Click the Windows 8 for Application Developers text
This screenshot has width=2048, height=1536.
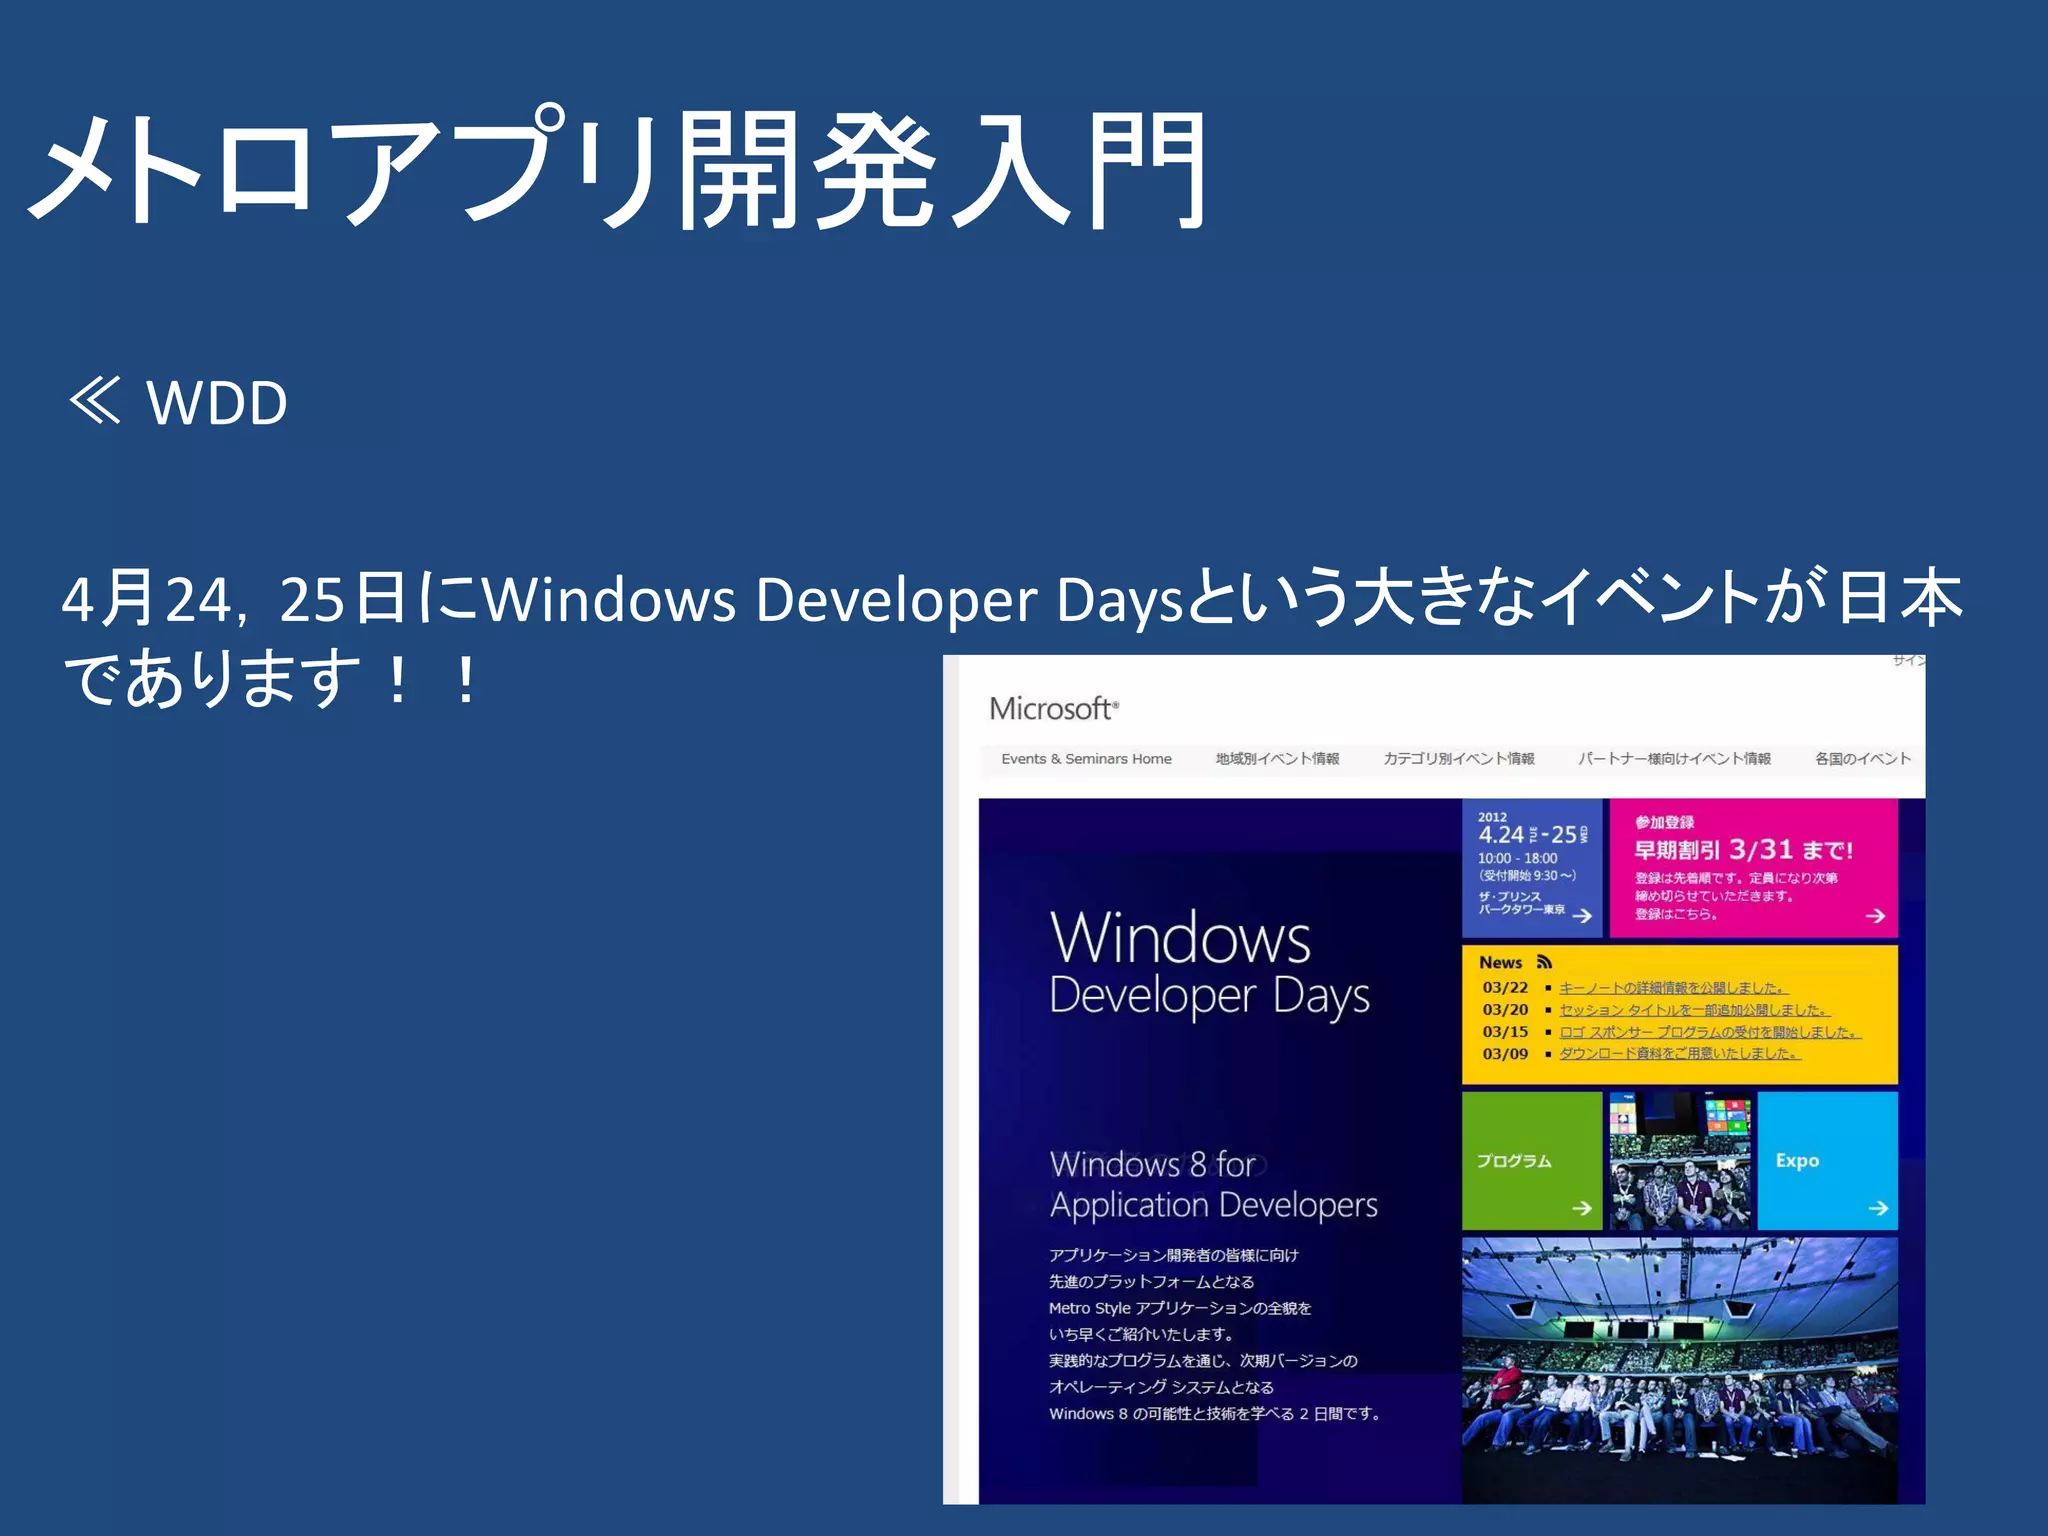coord(1213,1186)
